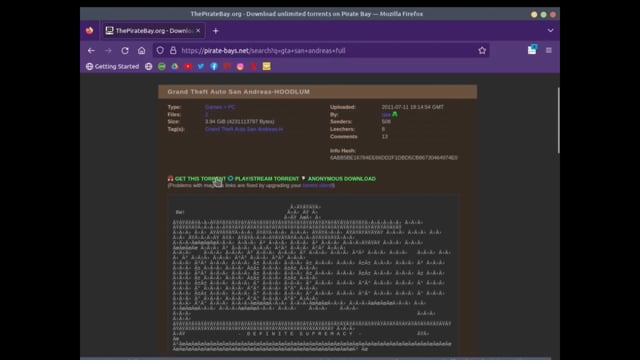Click the tracking protection shield icon
Screen dimensions: 640x360
[x=160, y=51]
